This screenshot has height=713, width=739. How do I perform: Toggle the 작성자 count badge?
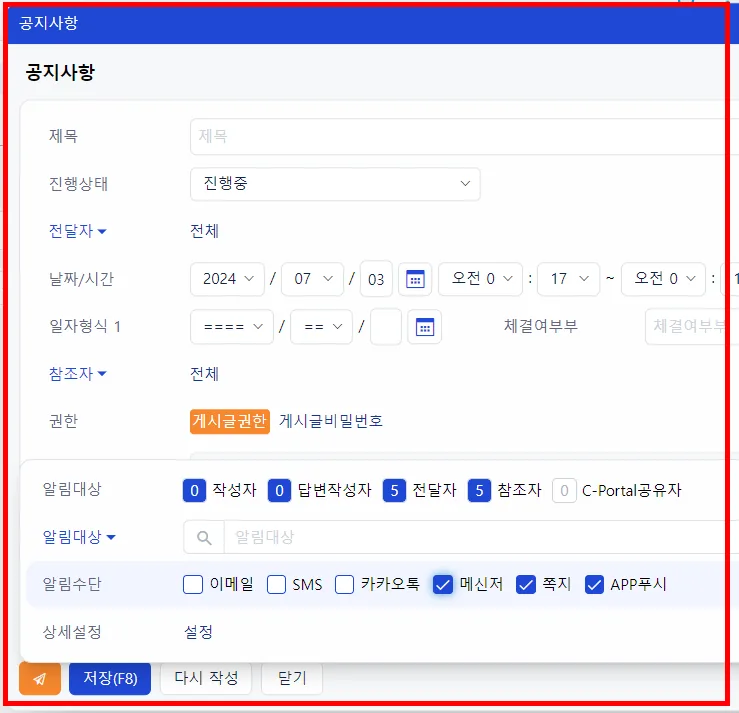pyautogui.click(x=194, y=491)
